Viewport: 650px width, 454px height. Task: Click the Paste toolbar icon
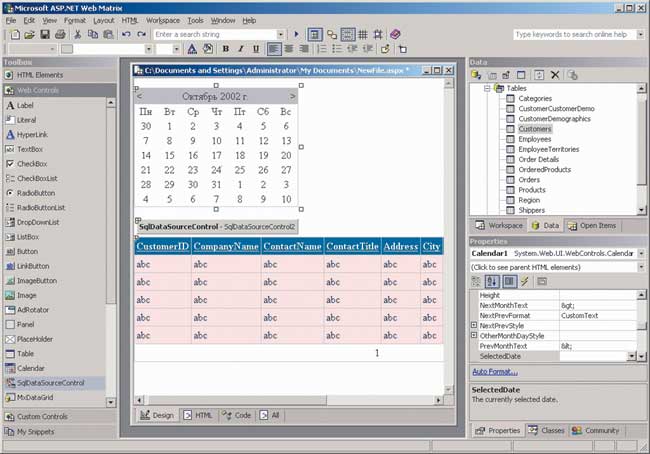click(x=108, y=34)
